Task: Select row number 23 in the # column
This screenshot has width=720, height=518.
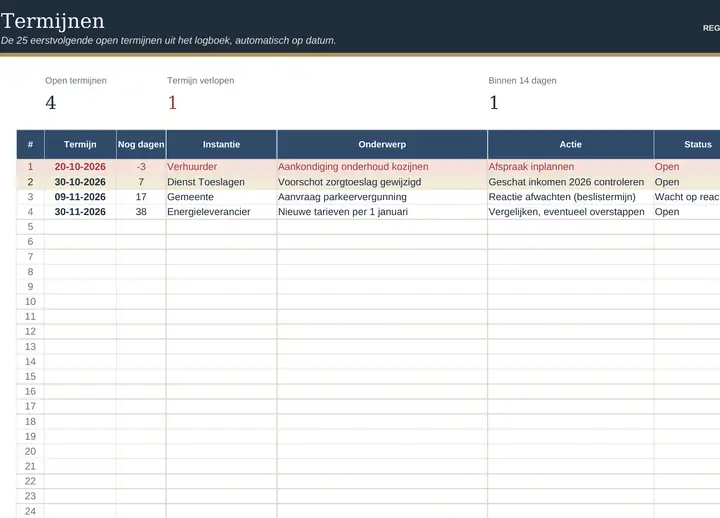Action: click(x=30, y=496)
